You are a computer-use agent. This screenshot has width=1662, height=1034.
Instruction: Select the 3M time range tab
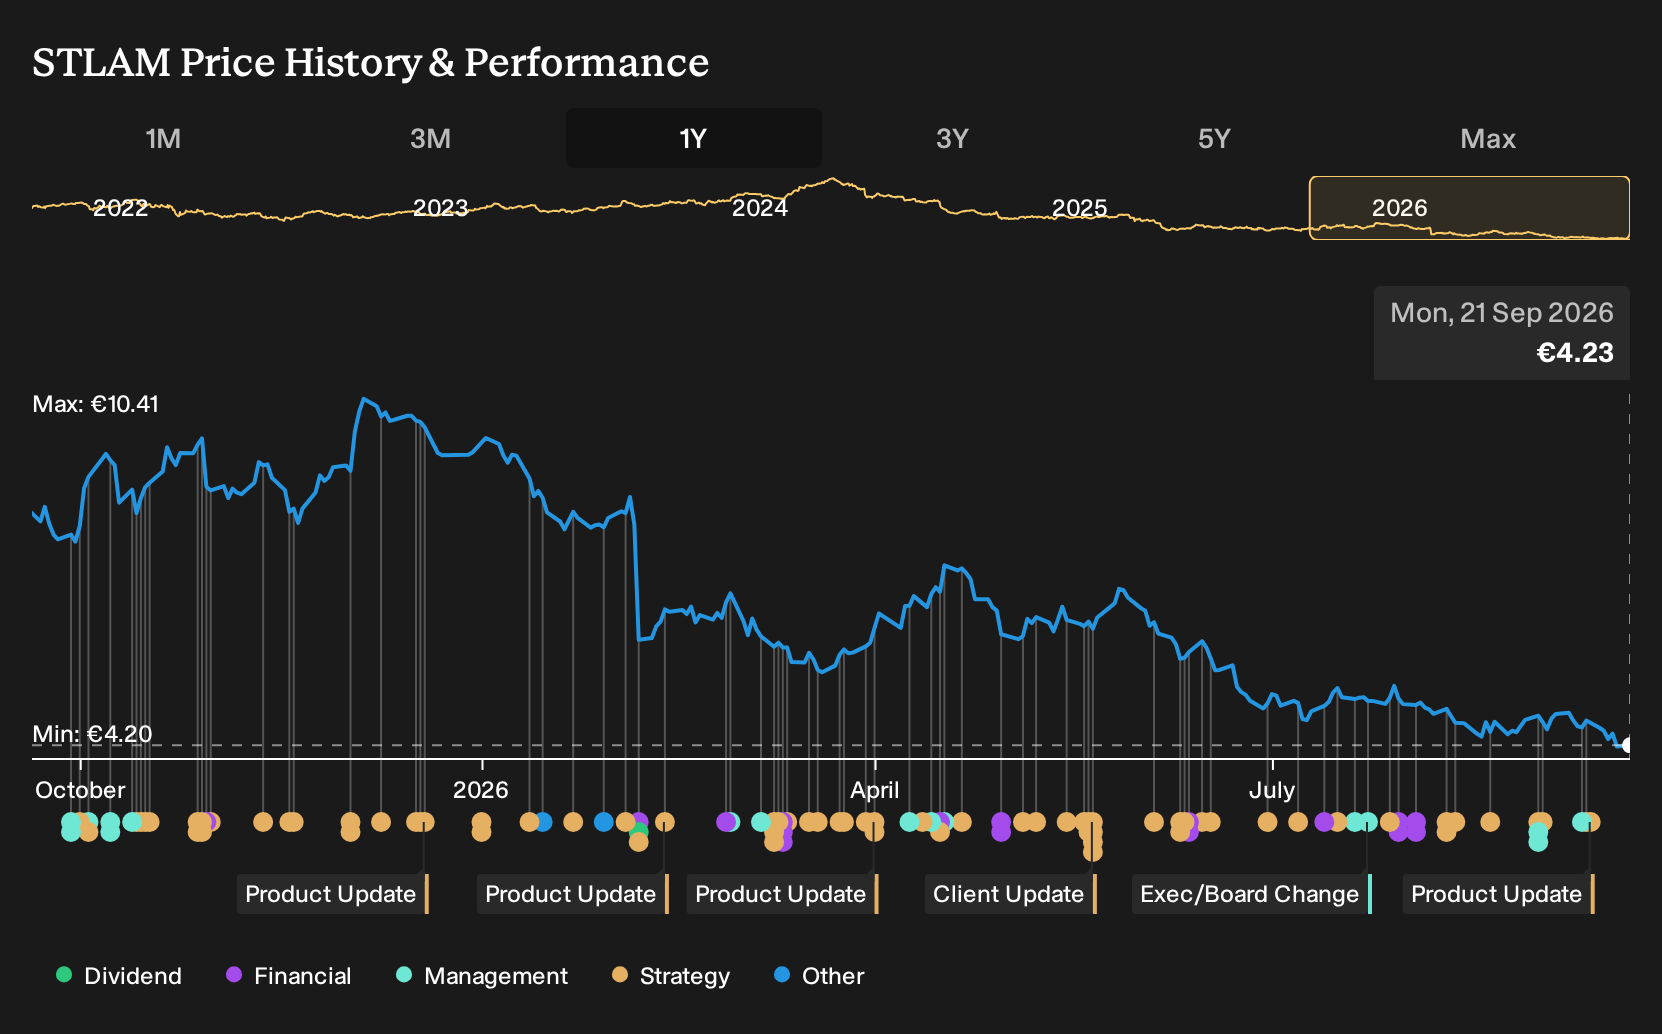pos(430,138)
